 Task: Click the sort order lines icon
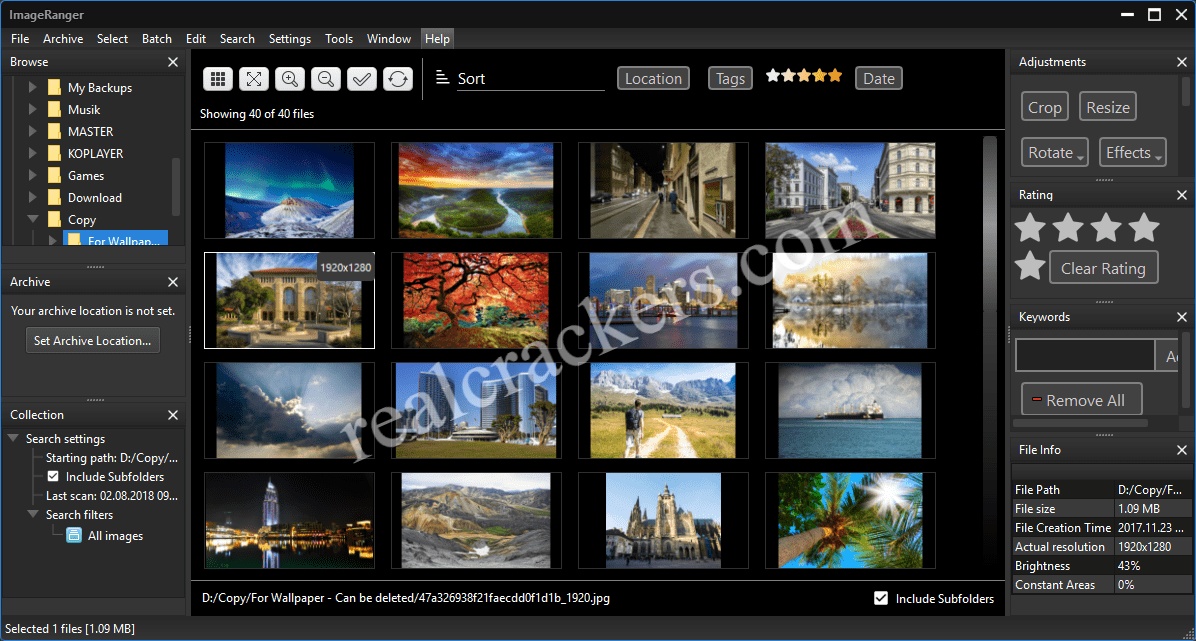(442, 77)
